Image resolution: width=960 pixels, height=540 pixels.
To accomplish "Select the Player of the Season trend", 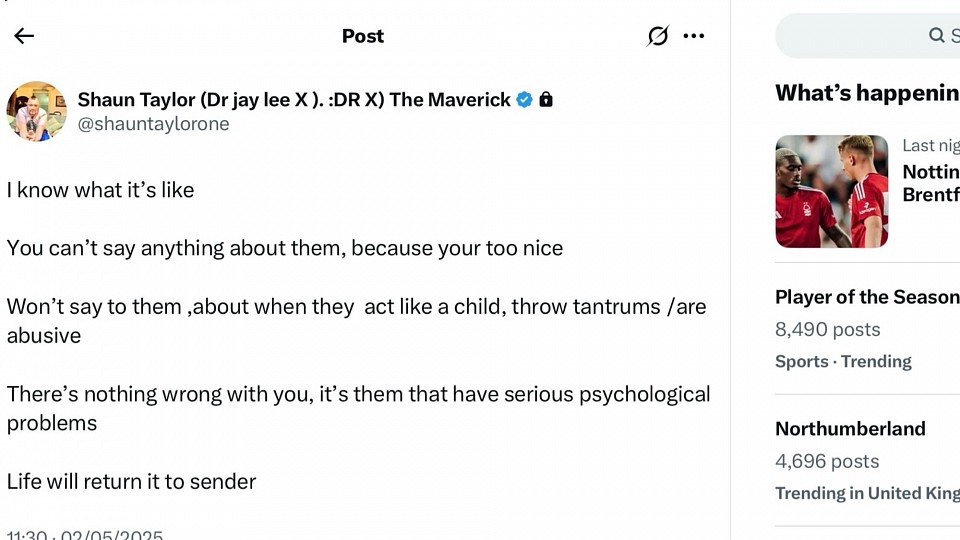I will pos(868,329).
